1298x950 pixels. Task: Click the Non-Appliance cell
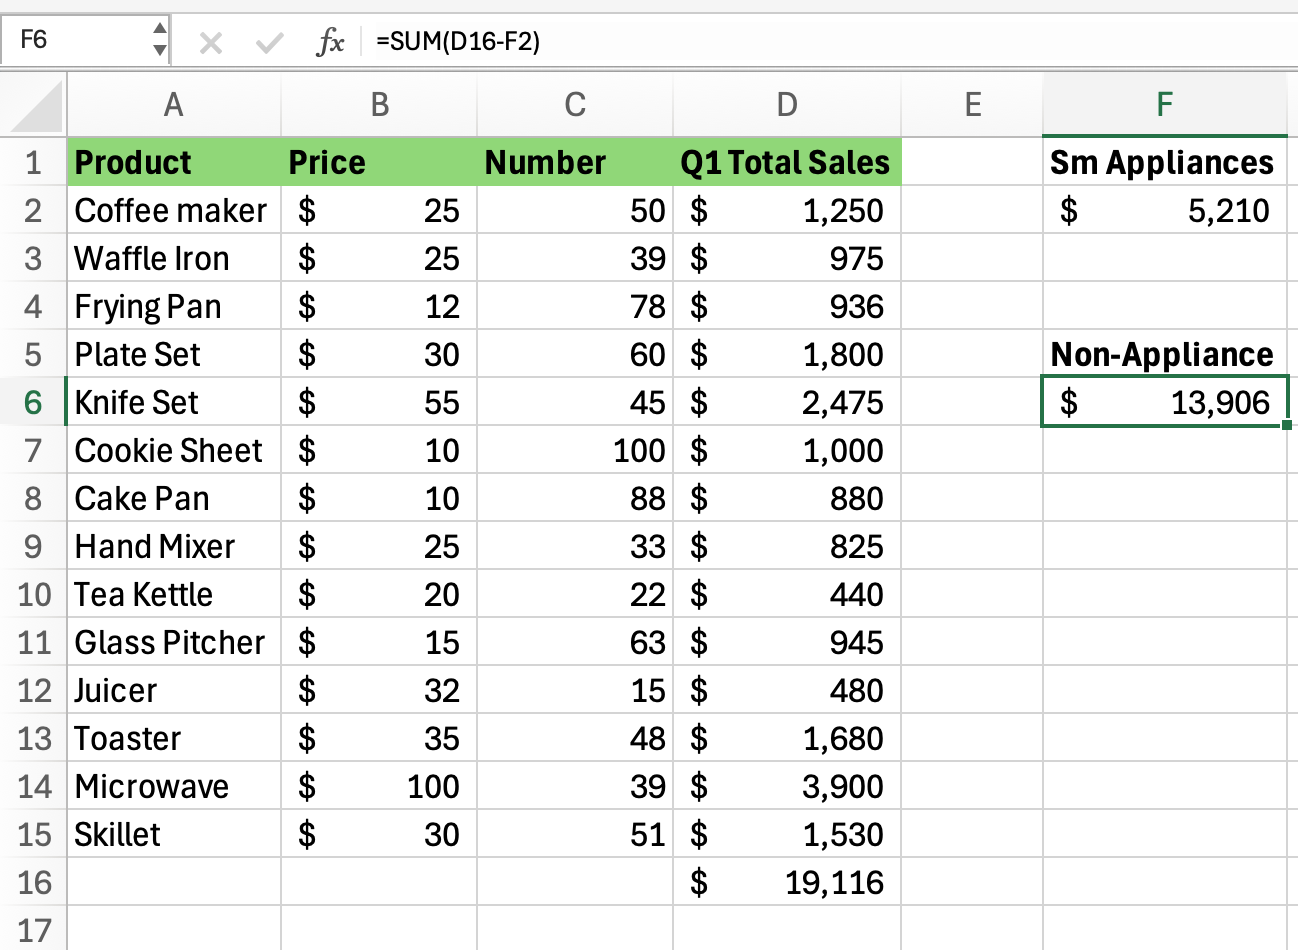[x=1165, y=354]
